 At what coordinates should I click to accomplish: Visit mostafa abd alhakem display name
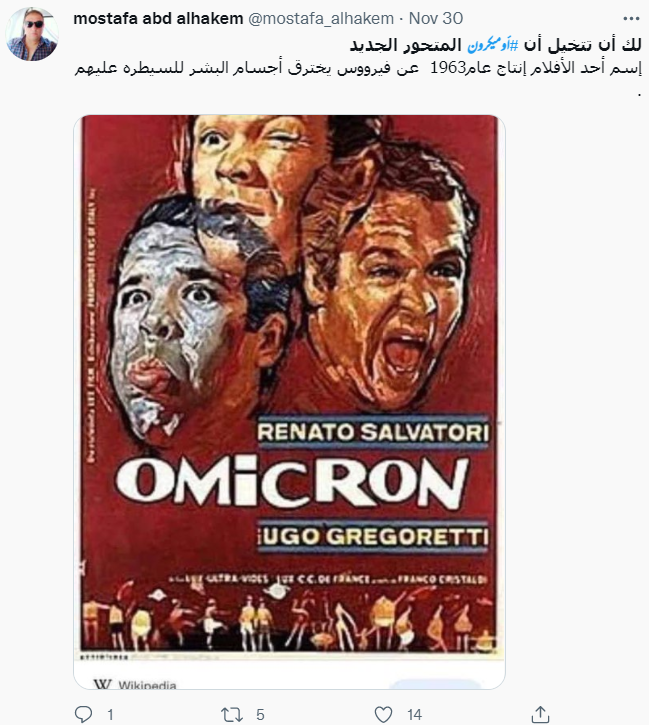click(158, 18)
